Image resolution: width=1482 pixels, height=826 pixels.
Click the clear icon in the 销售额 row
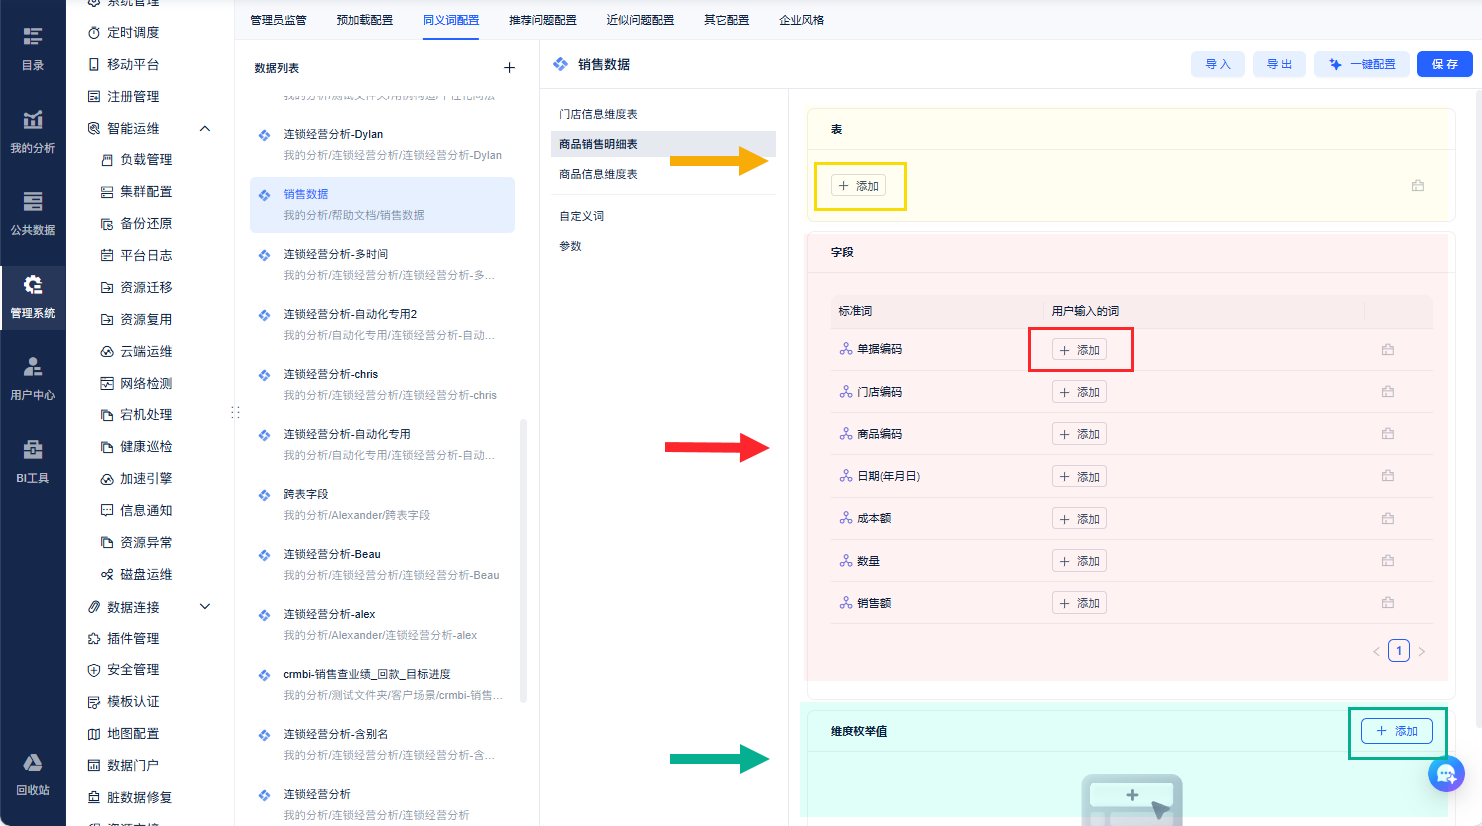click(1388, 603)
